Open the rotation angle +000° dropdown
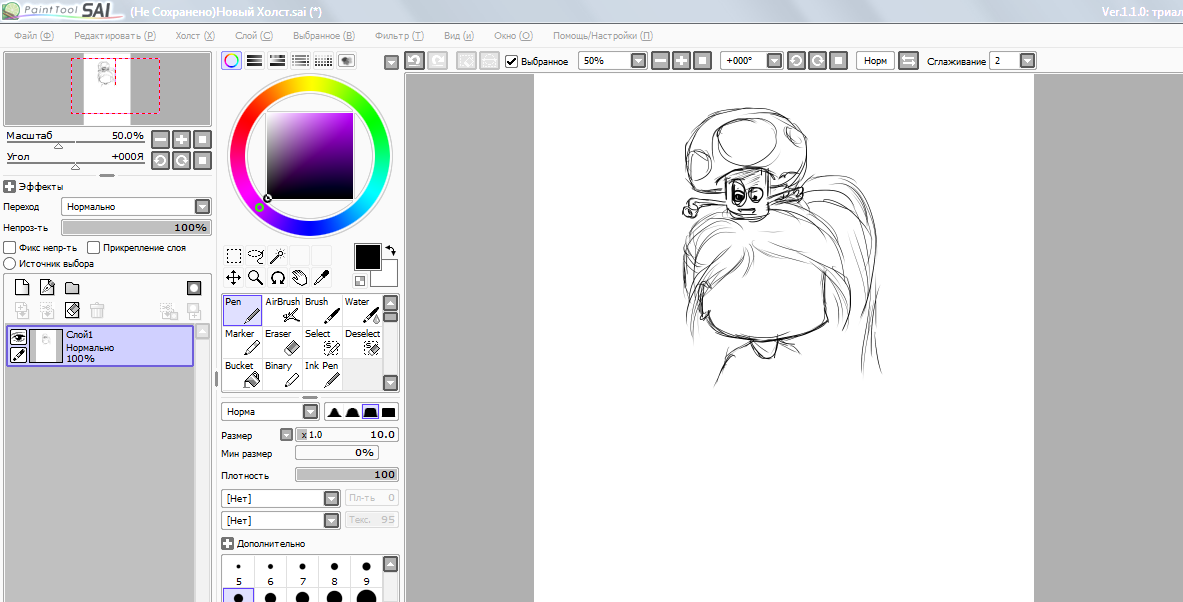Image resolution: width=1183 pixels, height=602 pixels. pyautogui.click(x=774, y=60)
